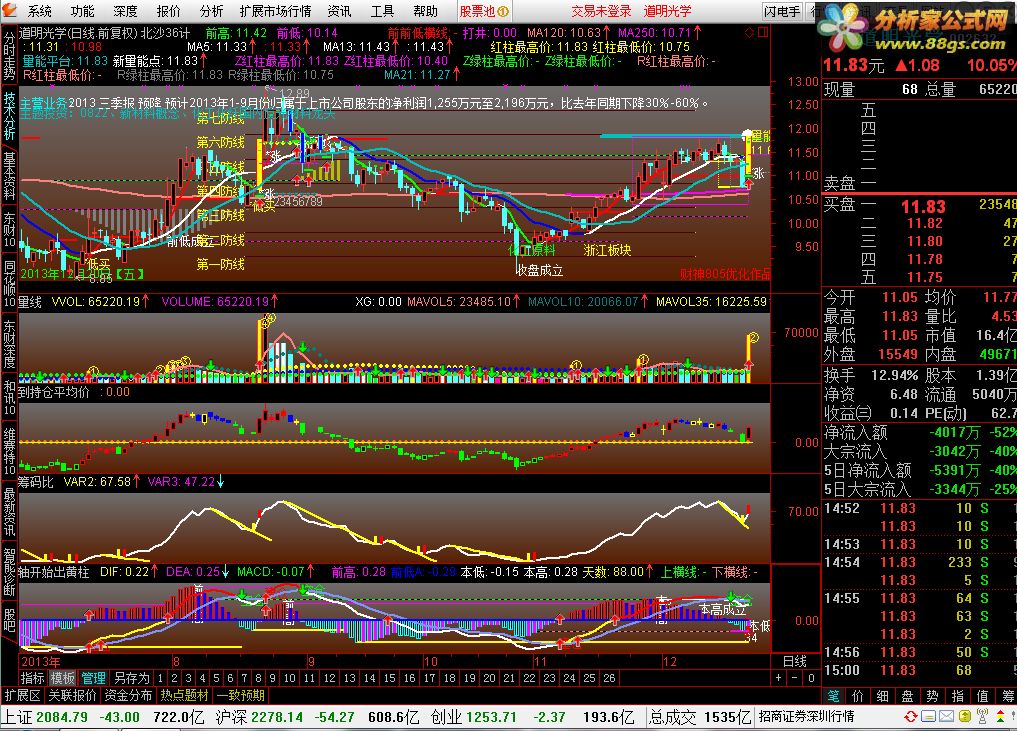This screenshot has height=731, width=1017.
Task: Click the yellow icon after the envelope
Action: 964,717
